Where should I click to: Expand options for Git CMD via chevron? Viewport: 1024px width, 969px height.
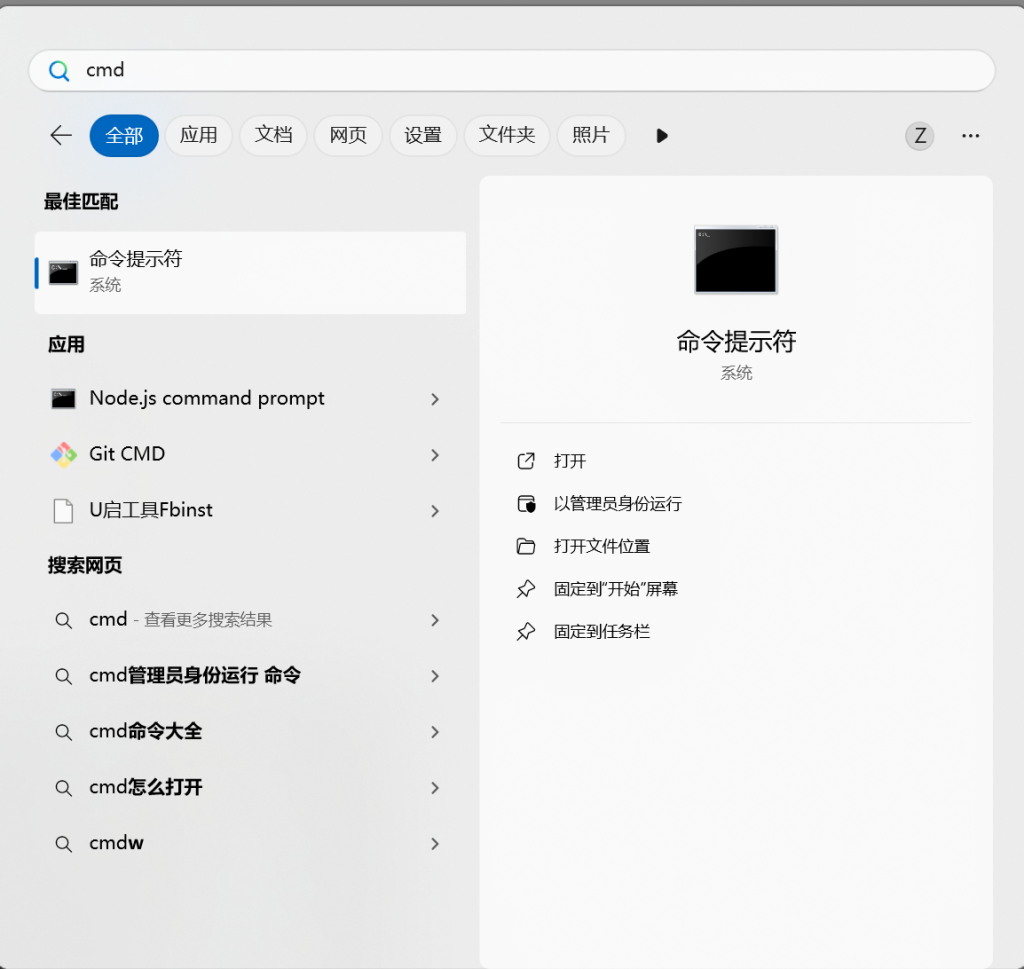coord(435,454)
